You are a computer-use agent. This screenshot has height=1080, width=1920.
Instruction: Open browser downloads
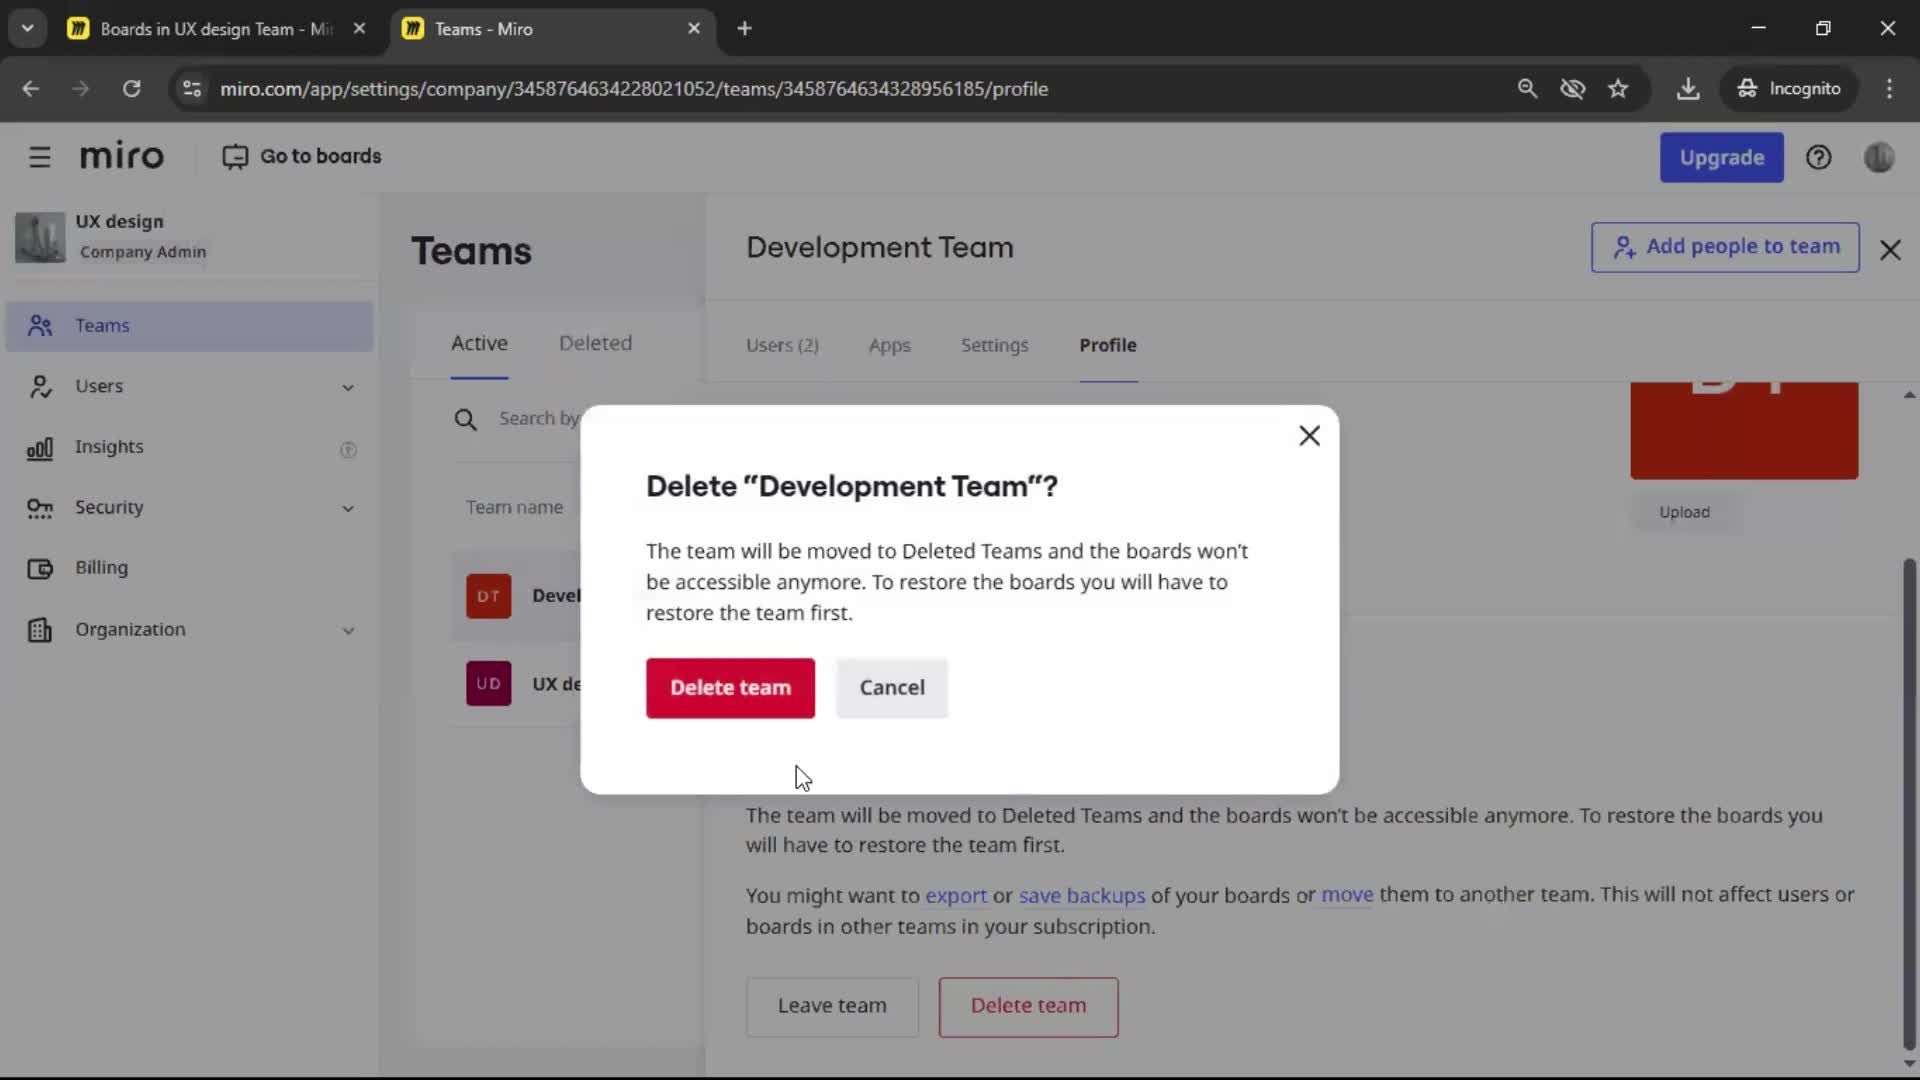(1688, 89)
